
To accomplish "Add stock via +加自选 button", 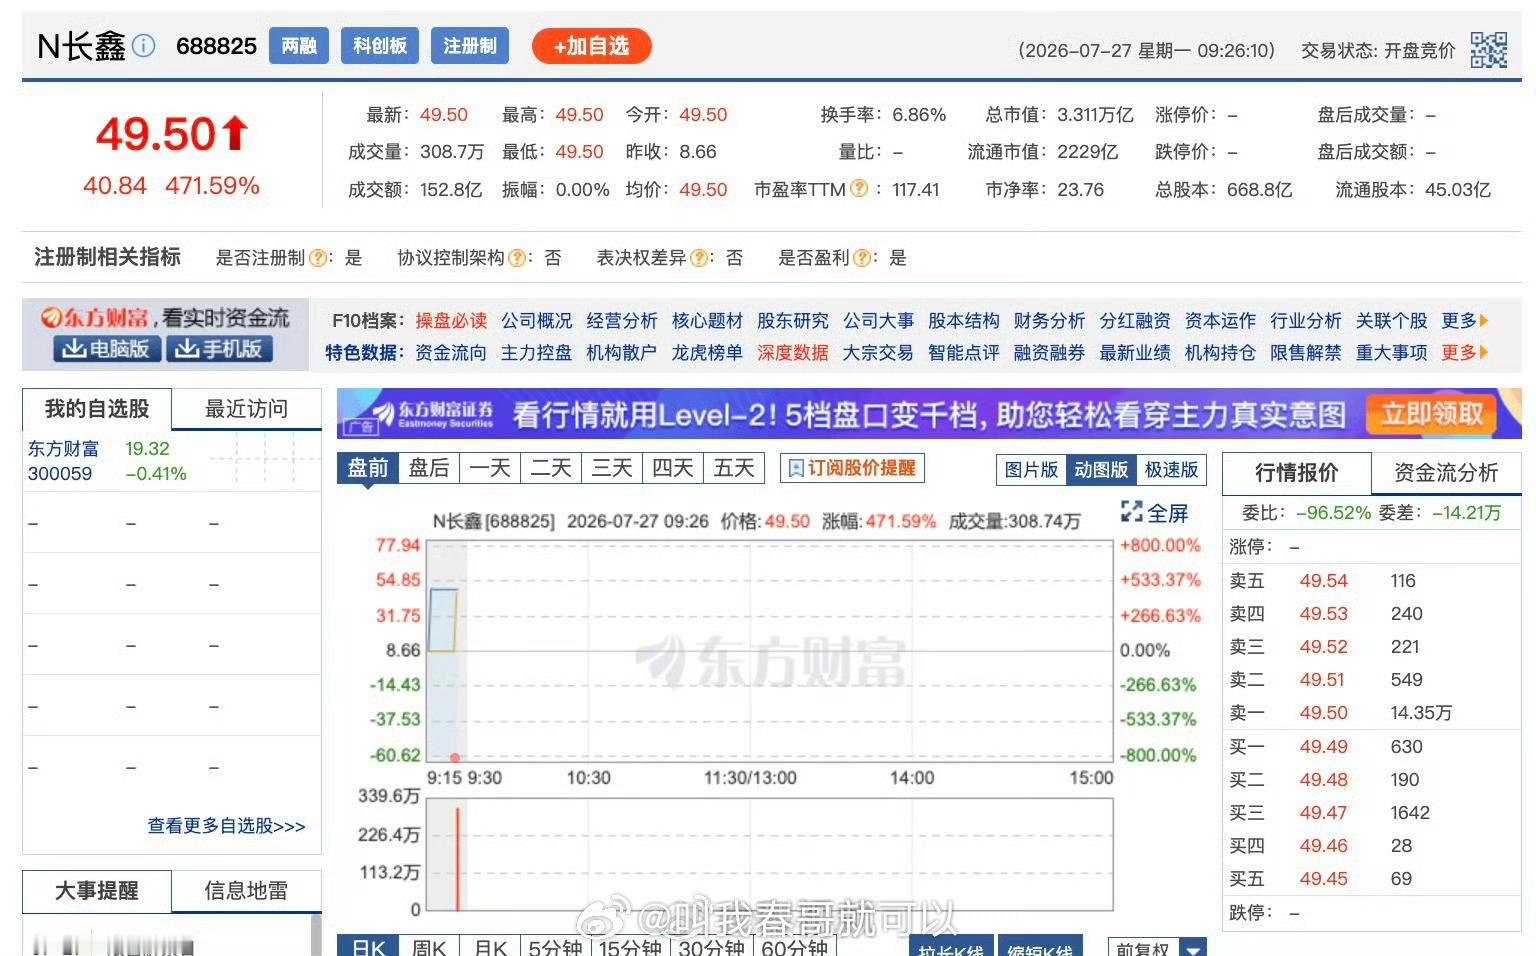I will coord(591,46).
